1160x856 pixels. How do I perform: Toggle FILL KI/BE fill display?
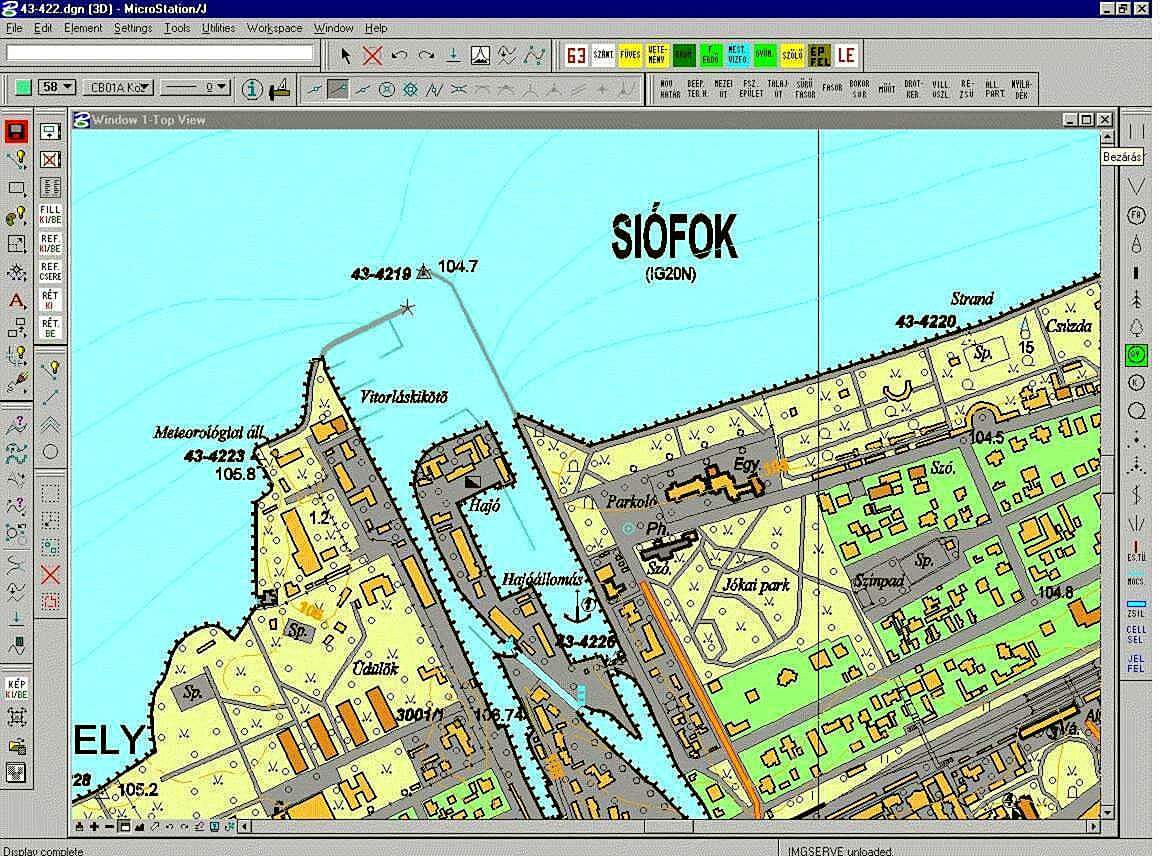[50, 215]
